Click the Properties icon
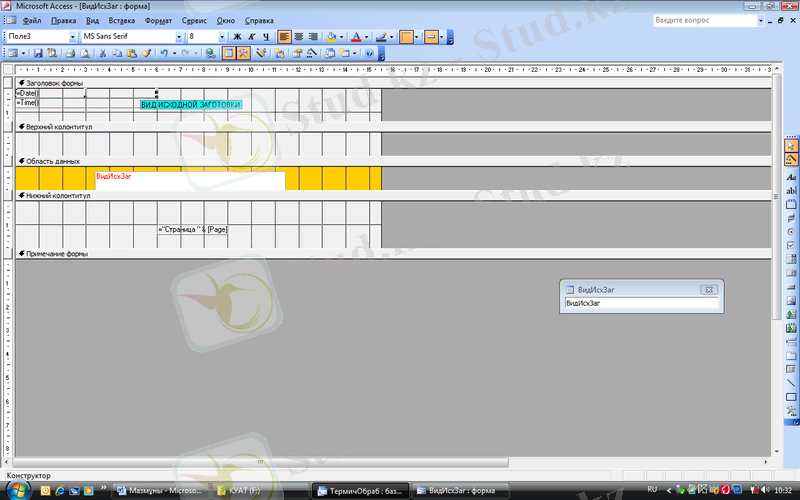Screen dimensions: 800x500 point(297,53)
